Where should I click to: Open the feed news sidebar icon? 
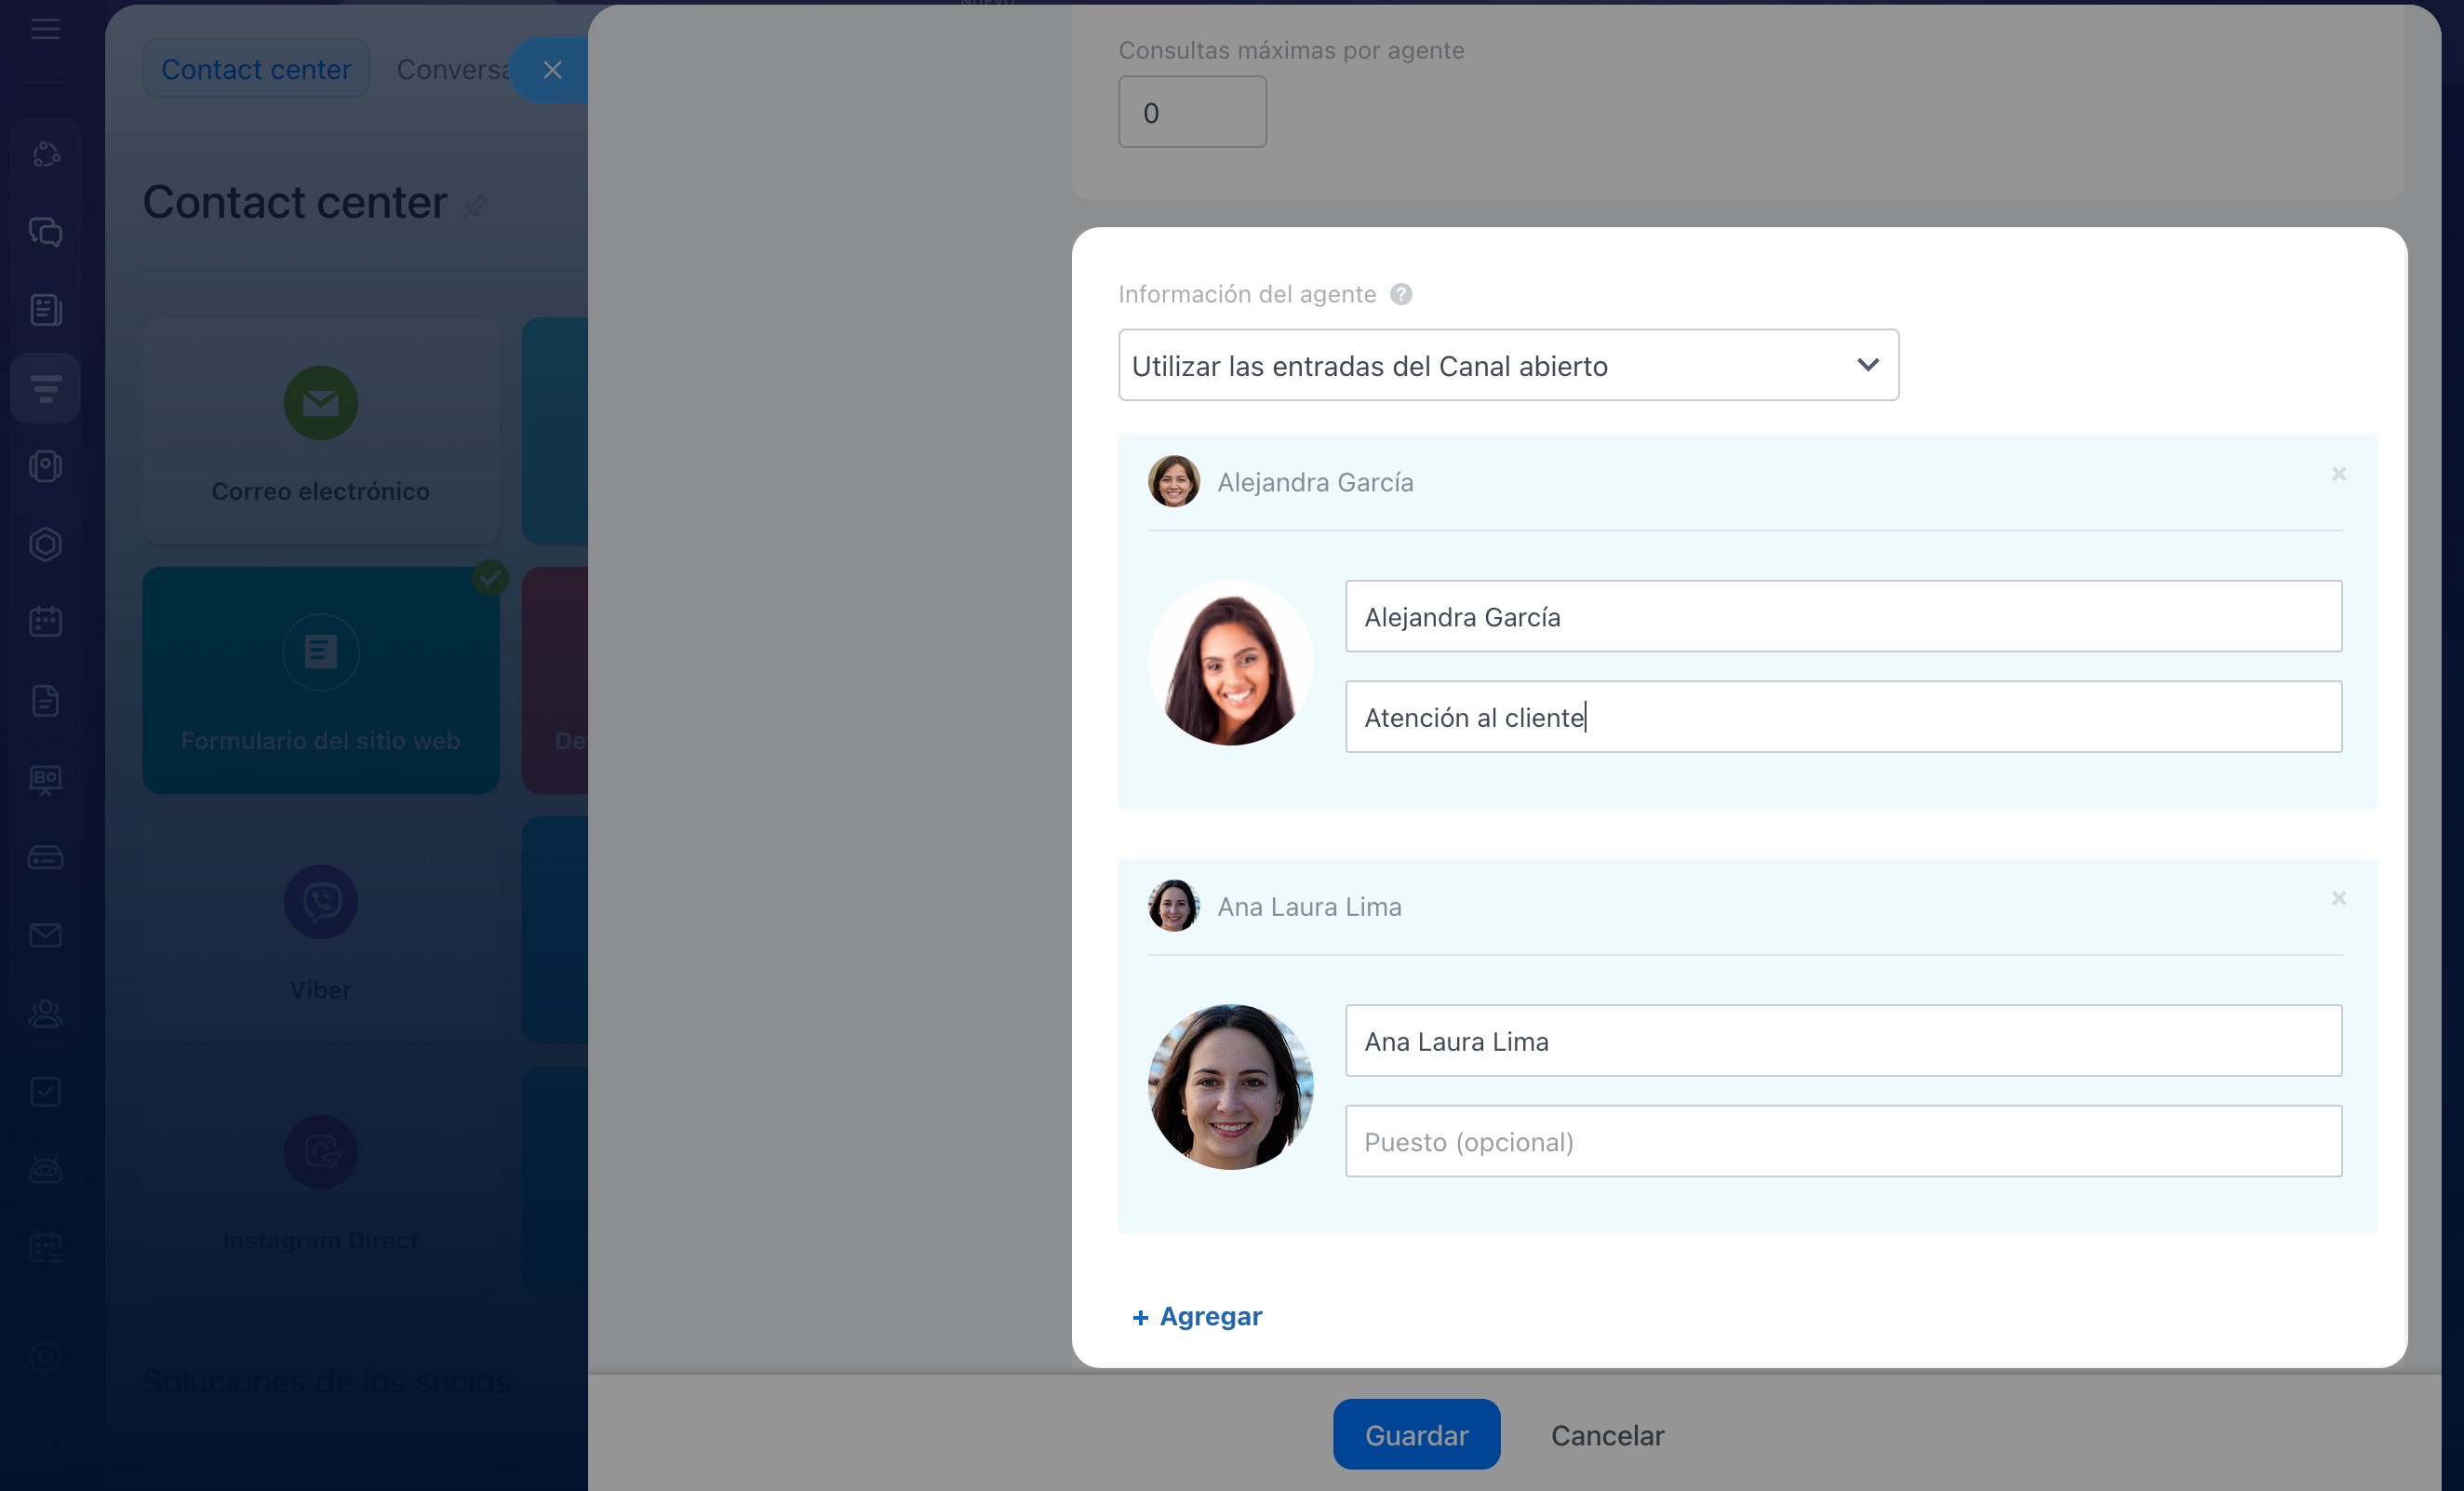45,310
